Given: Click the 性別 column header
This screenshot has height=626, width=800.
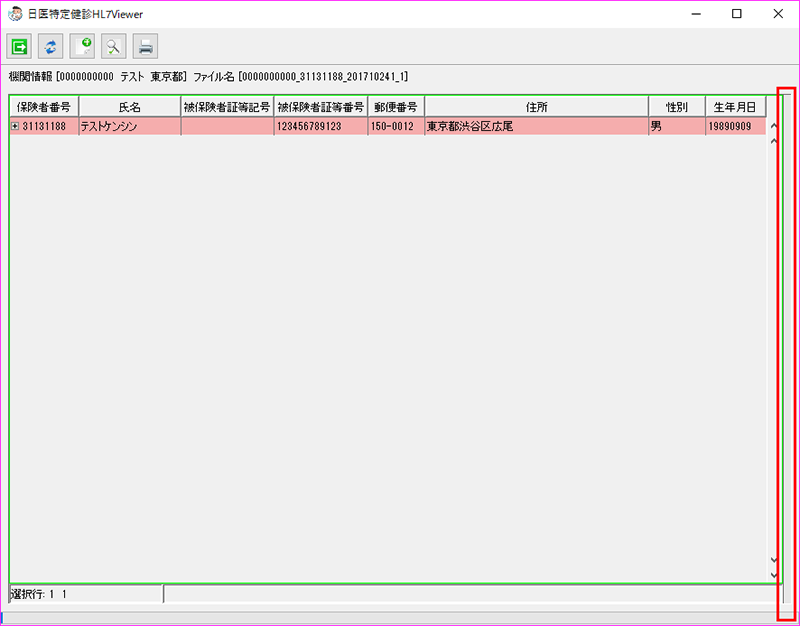Looking at the screenshot, I should coord(676,107).
